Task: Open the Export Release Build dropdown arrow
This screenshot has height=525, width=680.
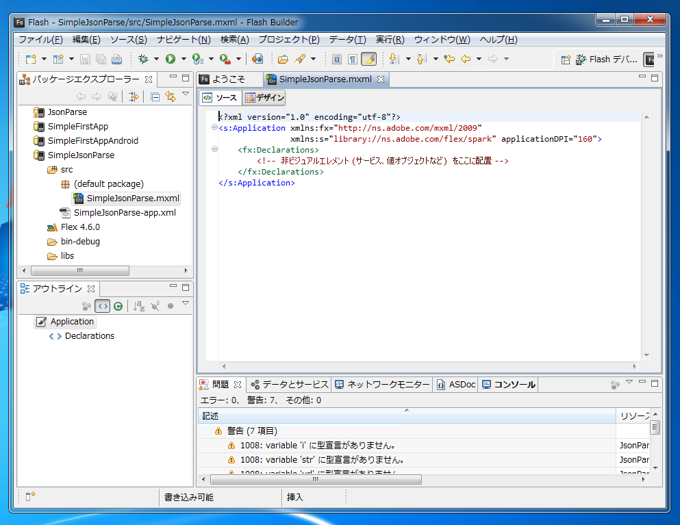Action: click(x=238, y=59)
